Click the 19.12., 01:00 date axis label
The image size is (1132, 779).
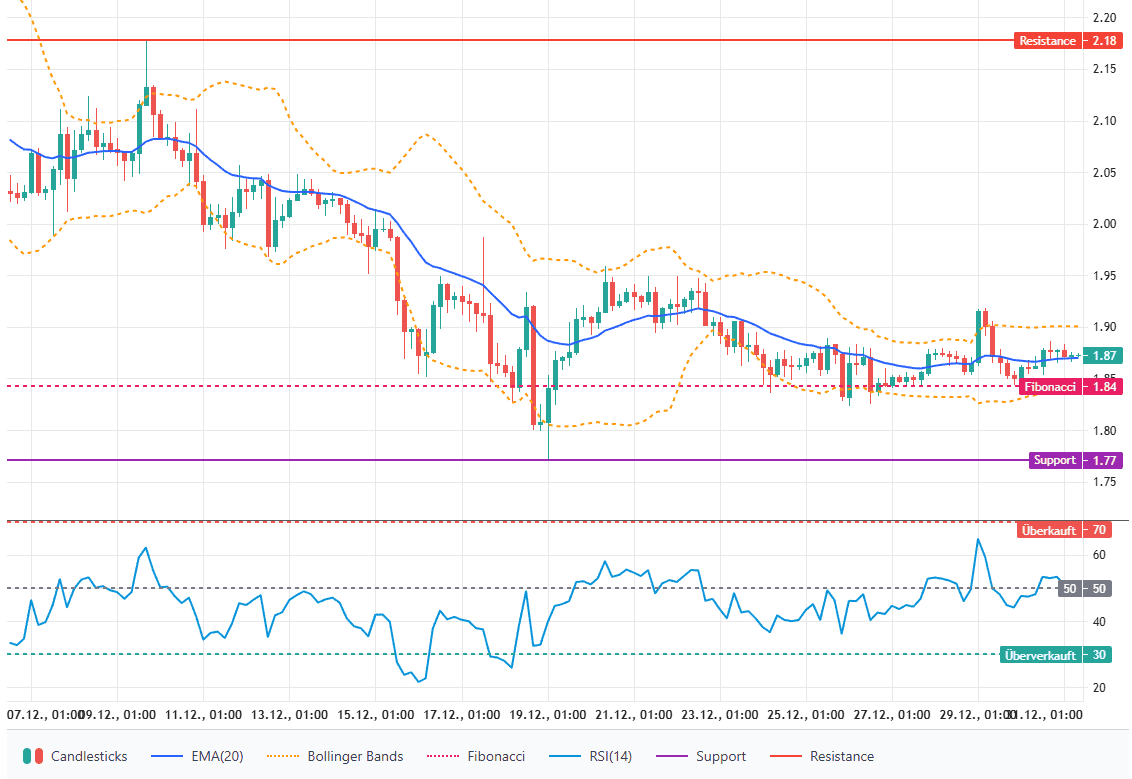tap(547, 715)
